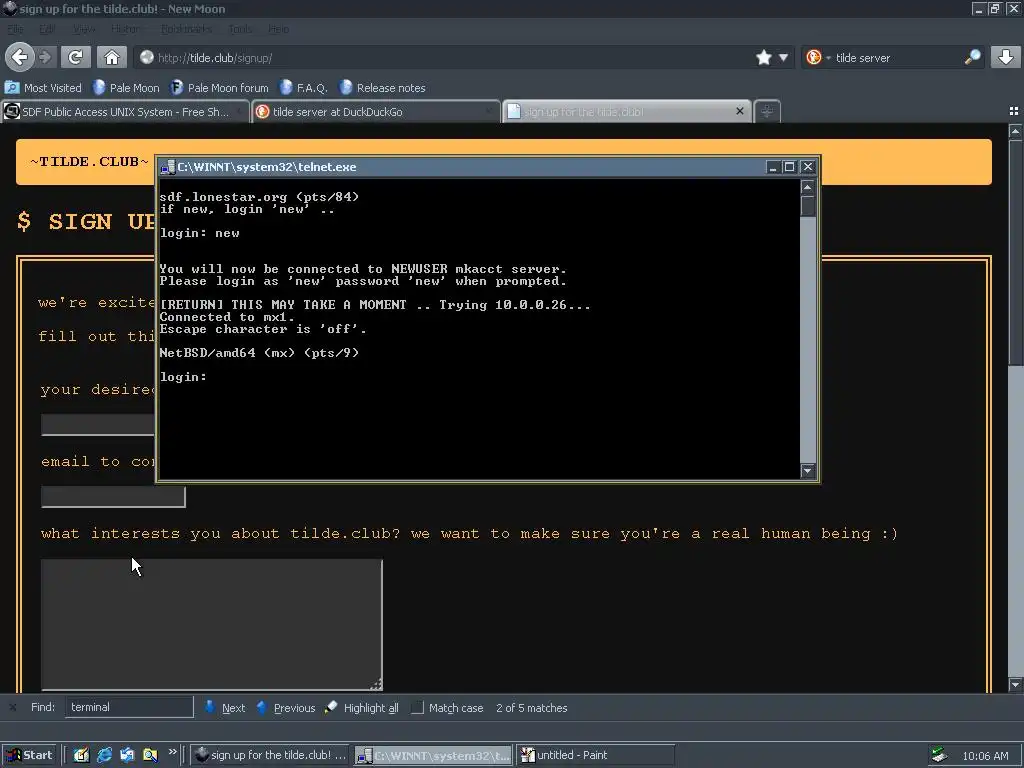Open the History menu
The height and width of the screenshot is (768, 1024).
coord(125,29)
